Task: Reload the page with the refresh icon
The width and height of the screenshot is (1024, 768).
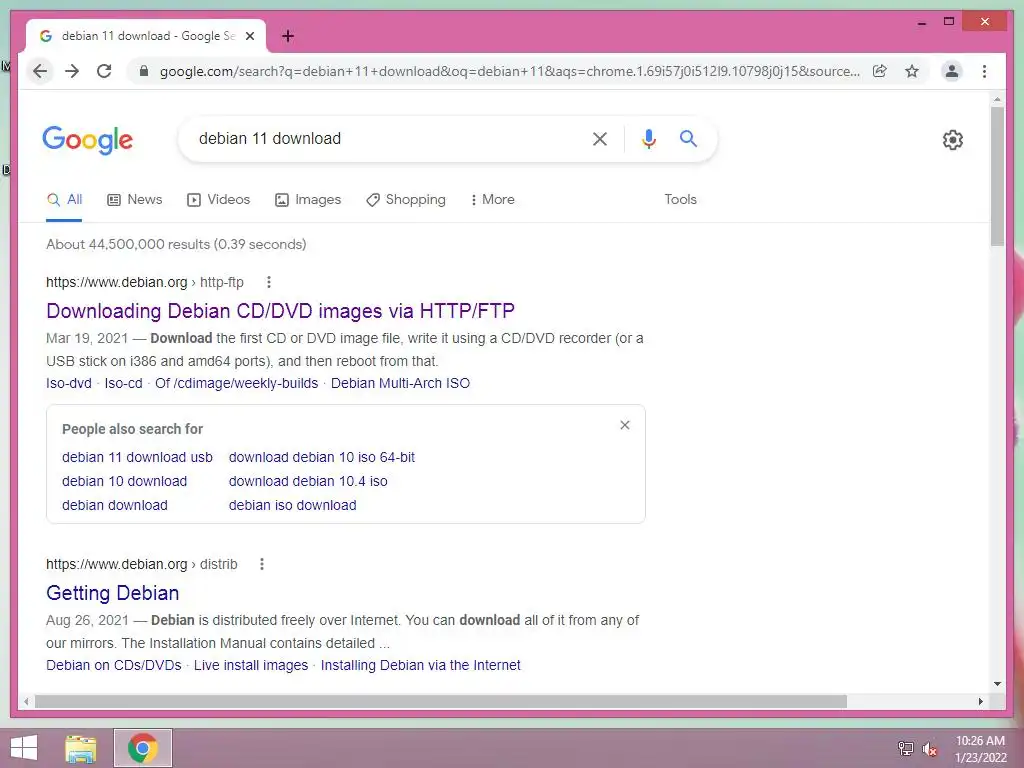Action: pyautogui.click(x=104, y=71)
